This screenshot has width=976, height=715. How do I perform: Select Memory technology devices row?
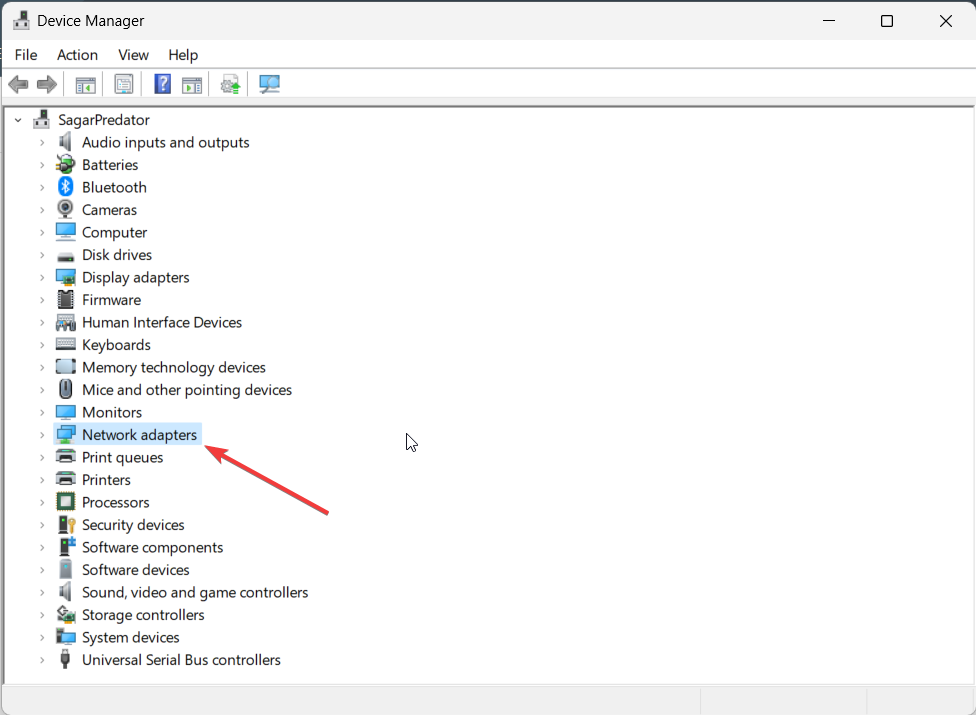tap(174, 367)
